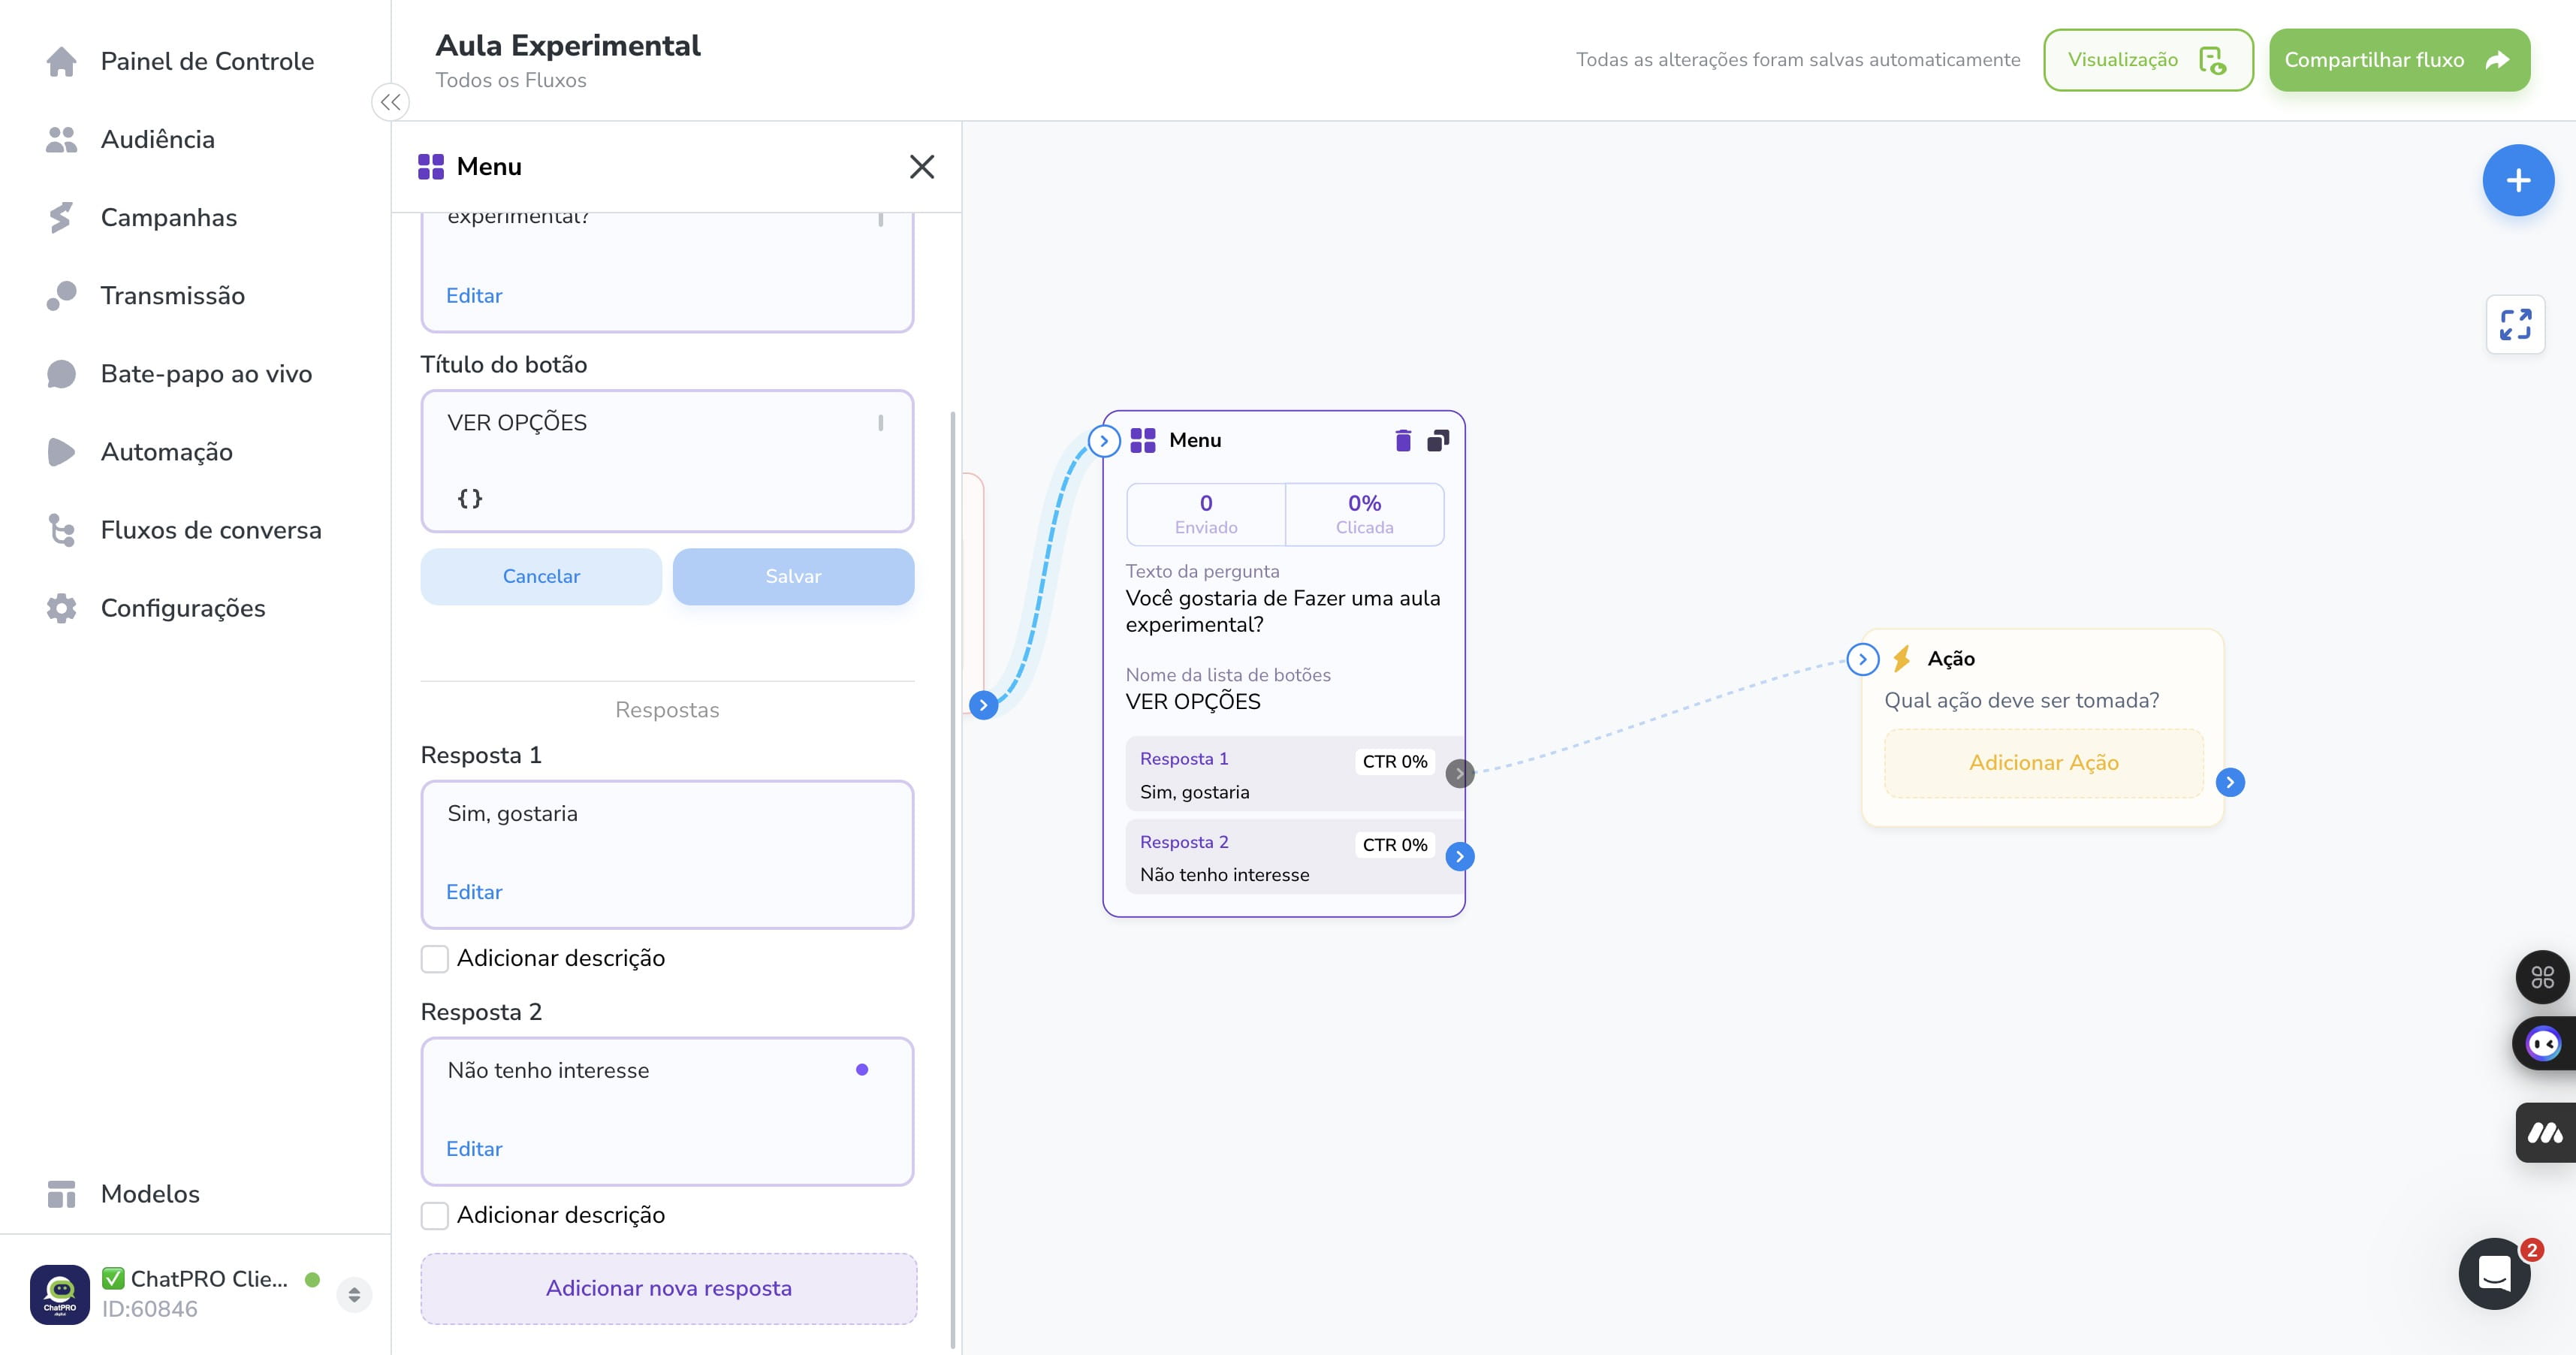
Task: Click the Menu node input connector
Action: tap(1103, 441)
